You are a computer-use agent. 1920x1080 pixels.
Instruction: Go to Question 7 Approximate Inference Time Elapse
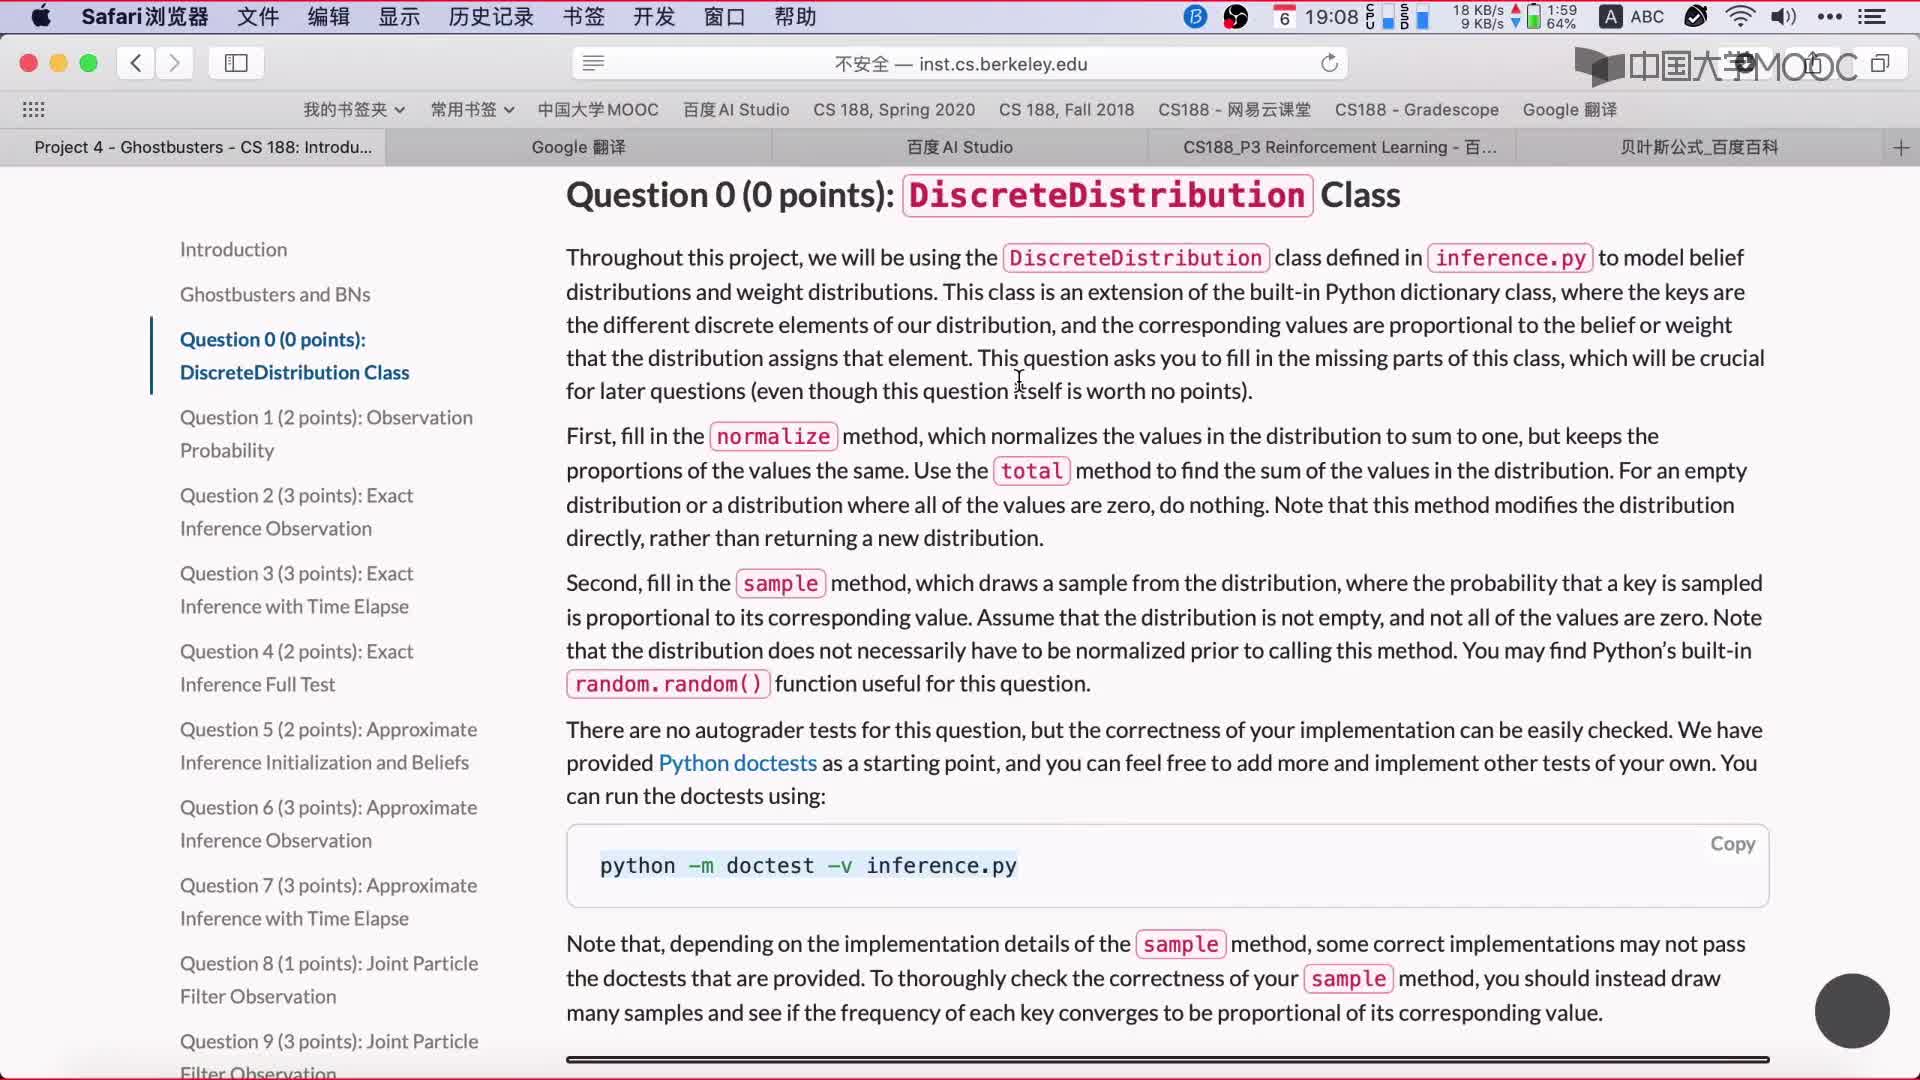328,902
